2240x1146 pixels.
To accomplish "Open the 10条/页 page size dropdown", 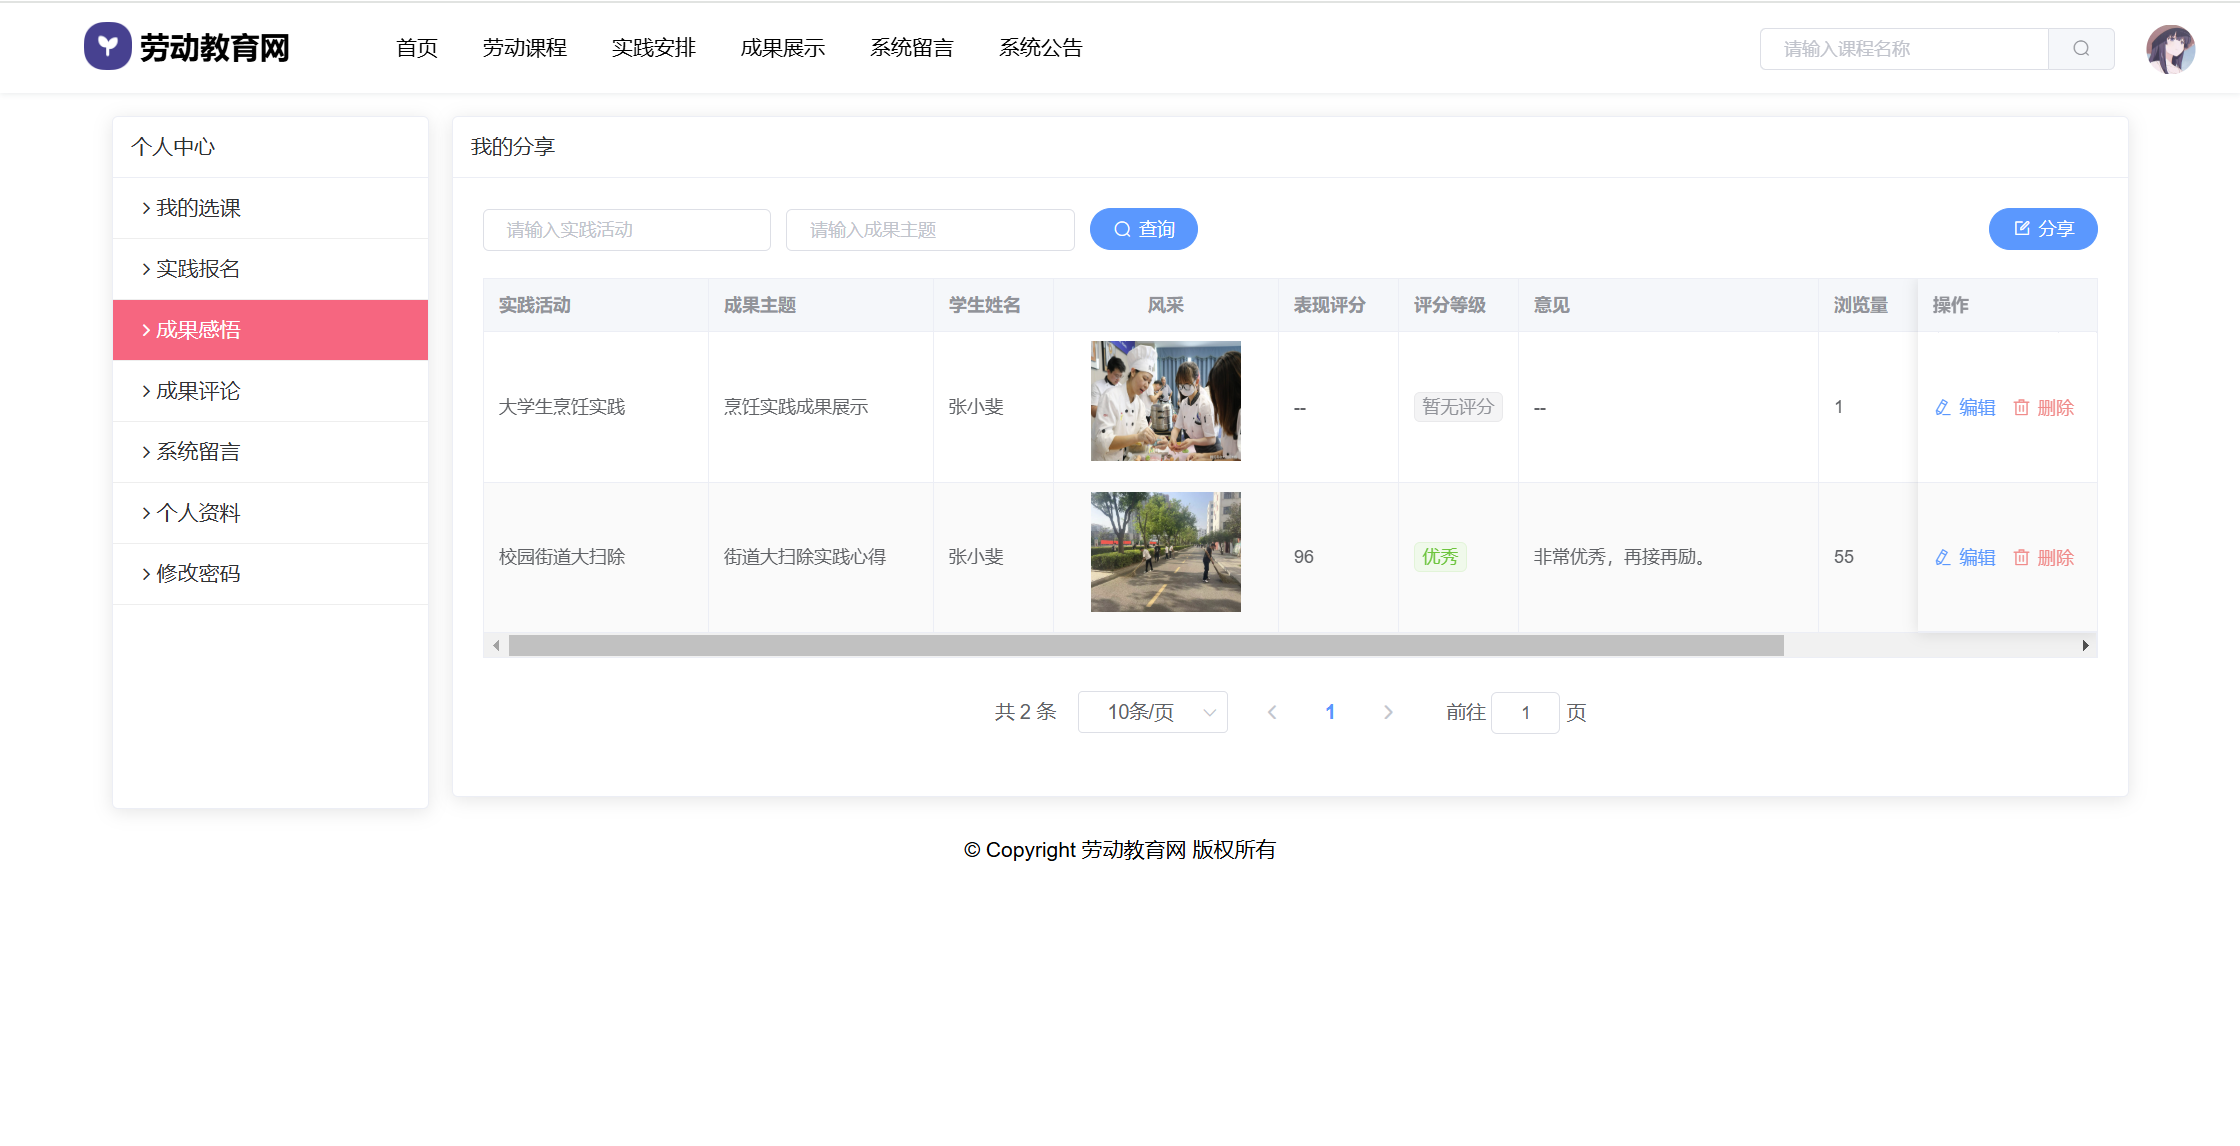I will [1152, 712].
